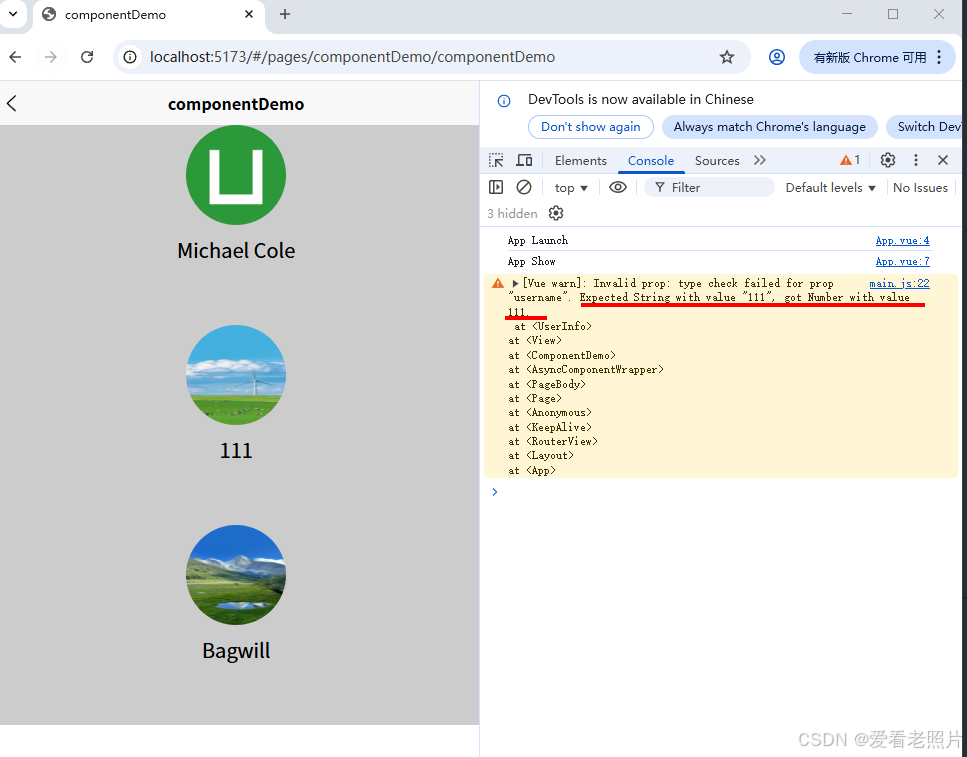This screenshot has width=967, height=757.
Task: Click the 'at <KeepAlive>' stack line
Action: [x=550, y=428]
